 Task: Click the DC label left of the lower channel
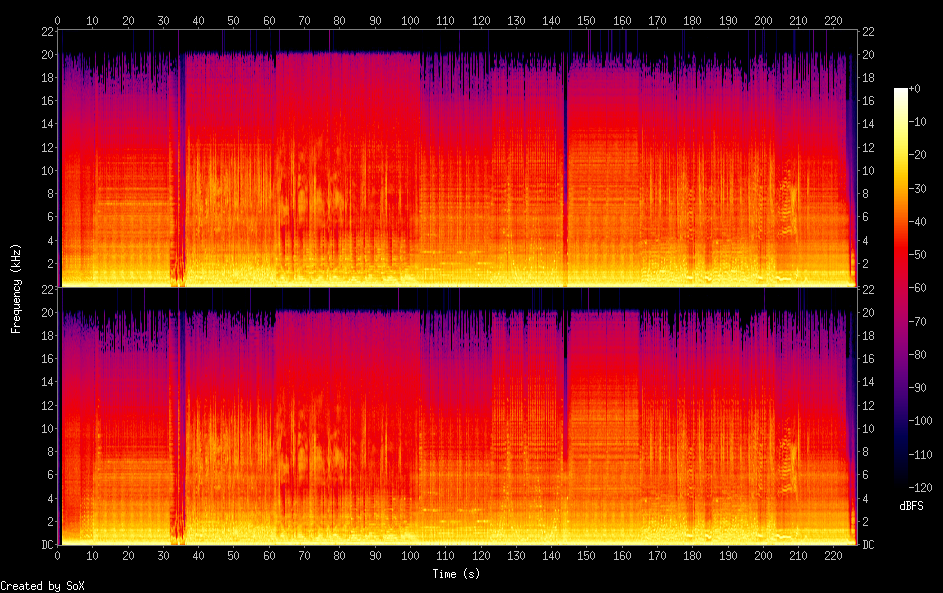pyautogui.click(x=47, y=545)
